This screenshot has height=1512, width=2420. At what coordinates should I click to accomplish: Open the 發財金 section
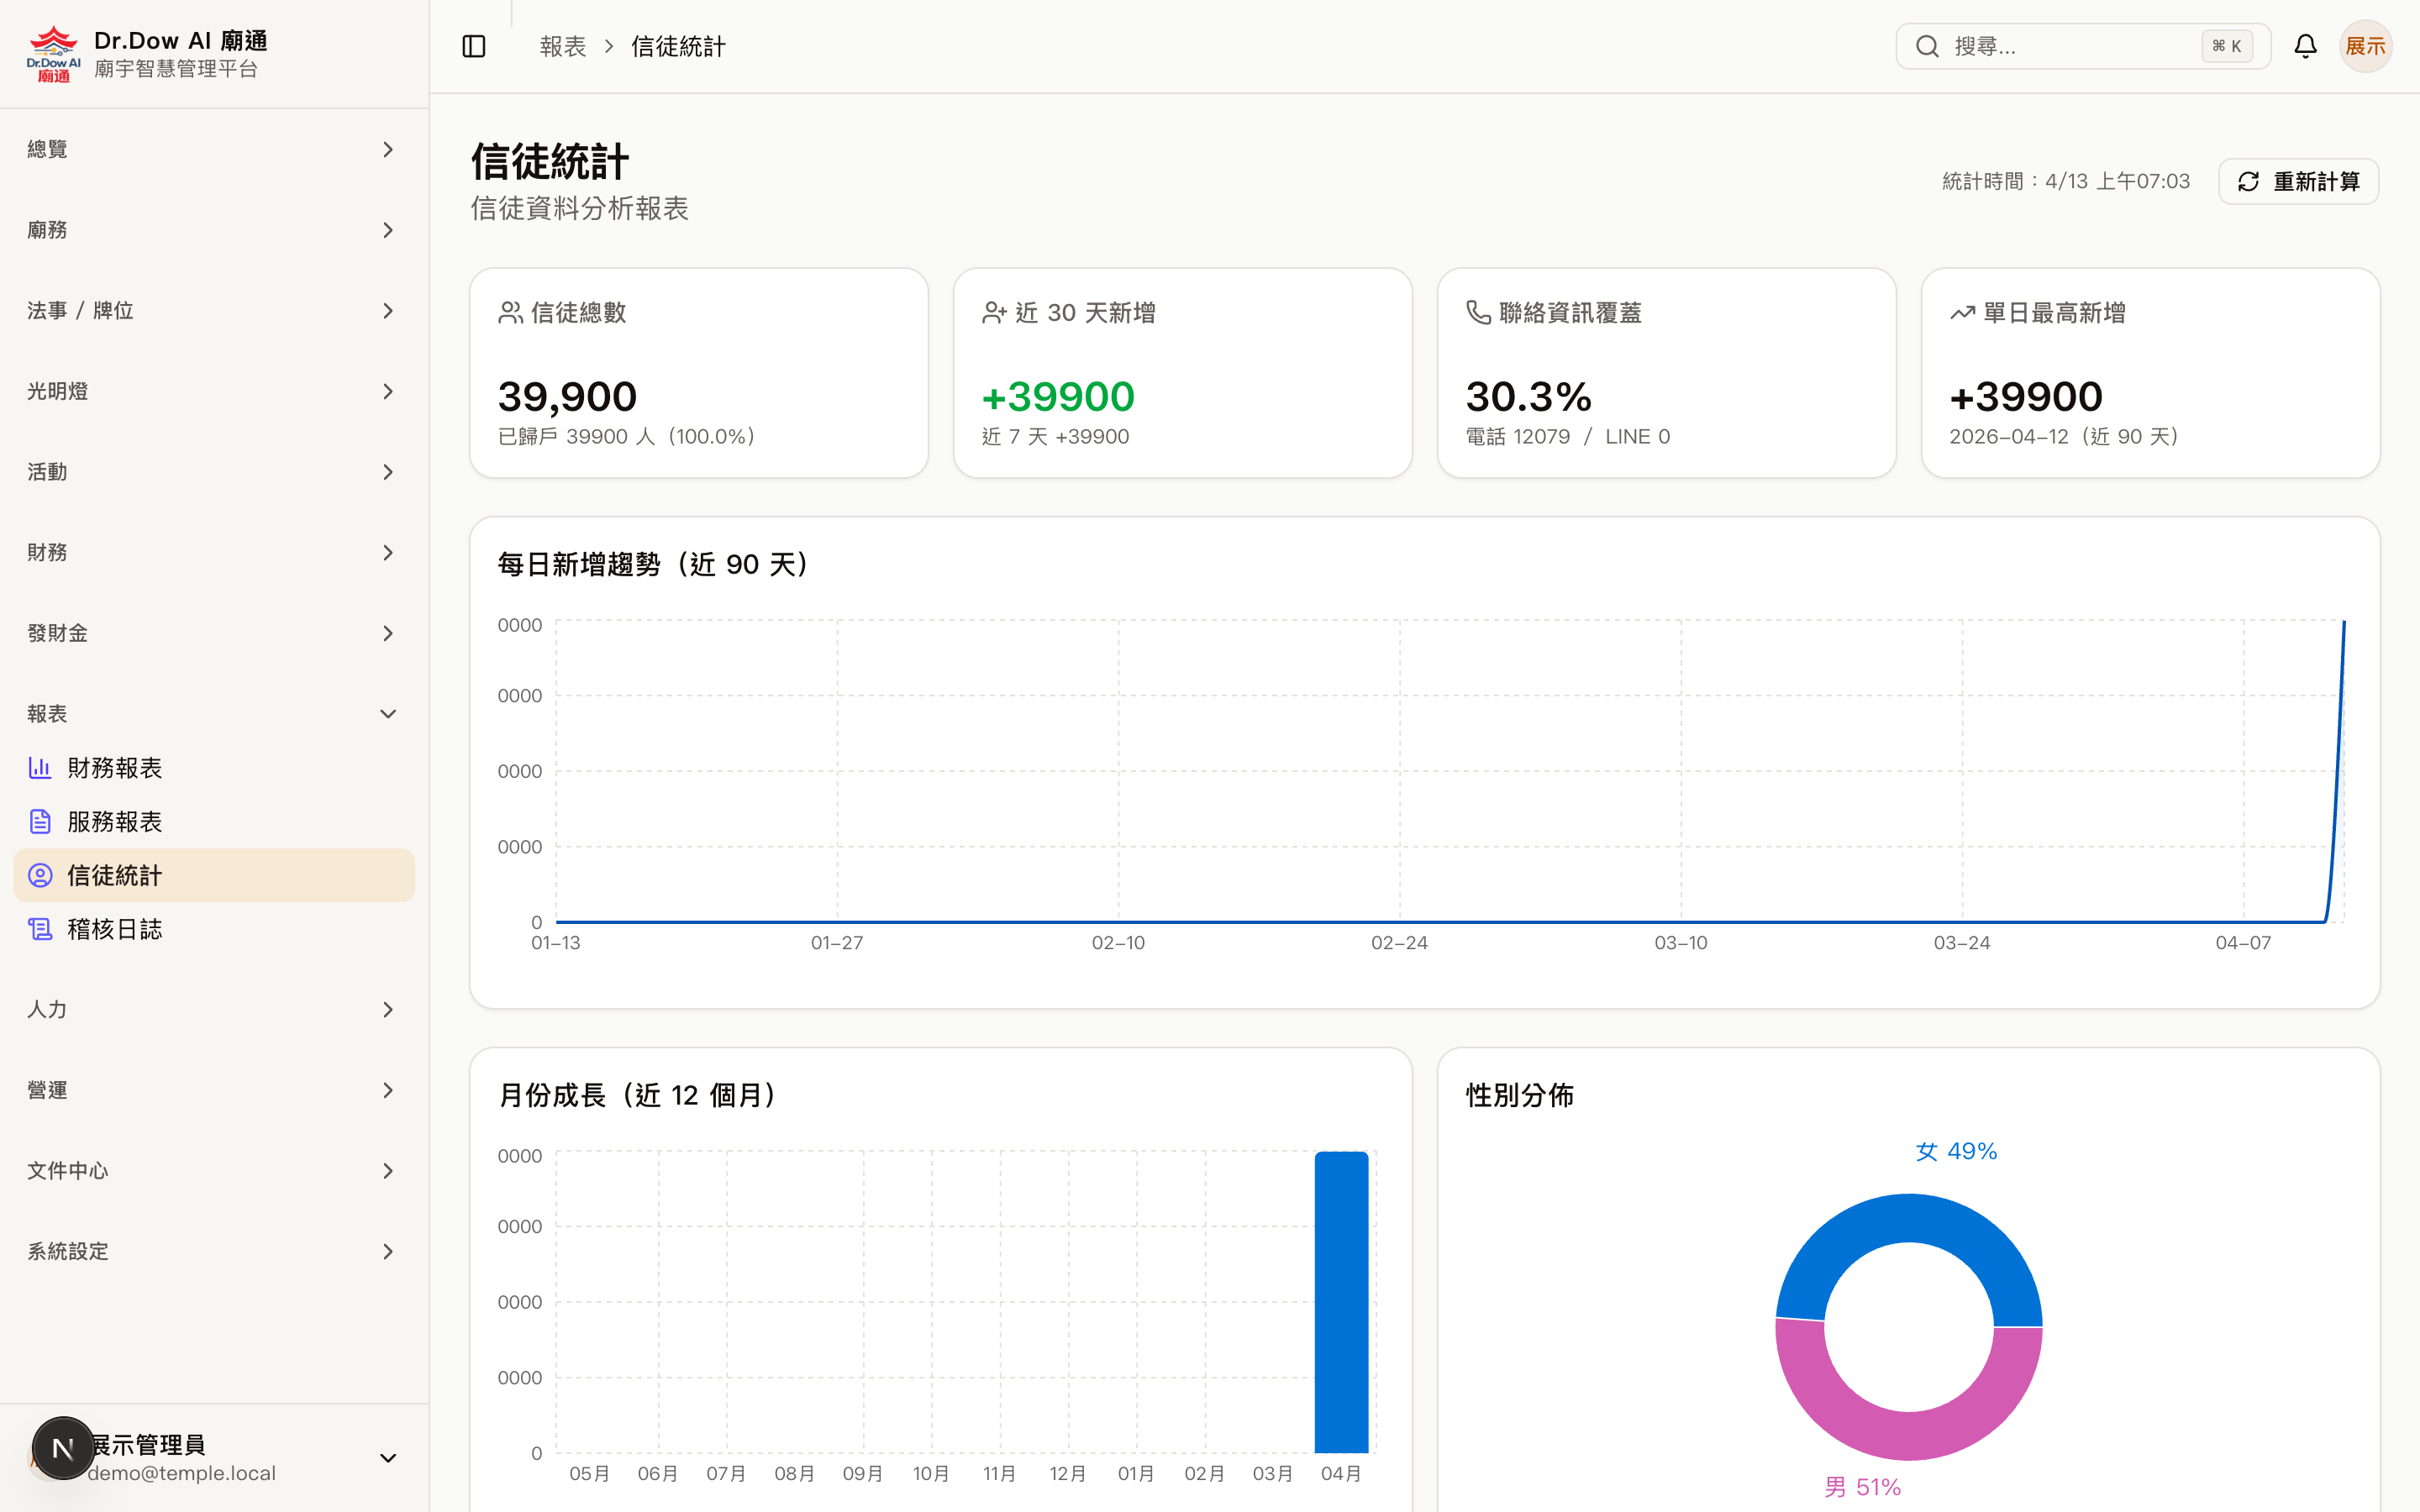point(57,632)
